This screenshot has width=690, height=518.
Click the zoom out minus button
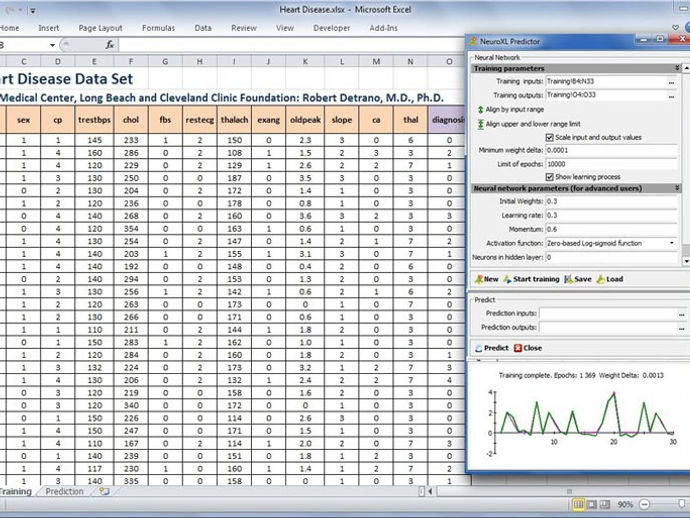[x=644, y=504]
